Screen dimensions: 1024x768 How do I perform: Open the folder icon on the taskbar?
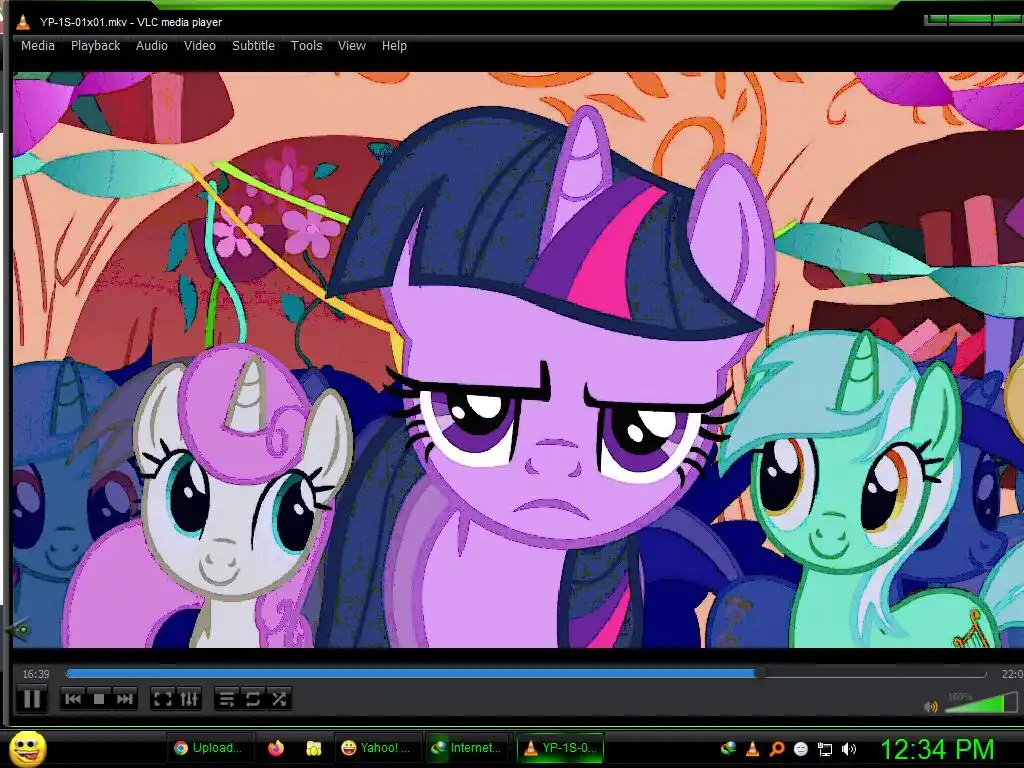pos(314,748)
